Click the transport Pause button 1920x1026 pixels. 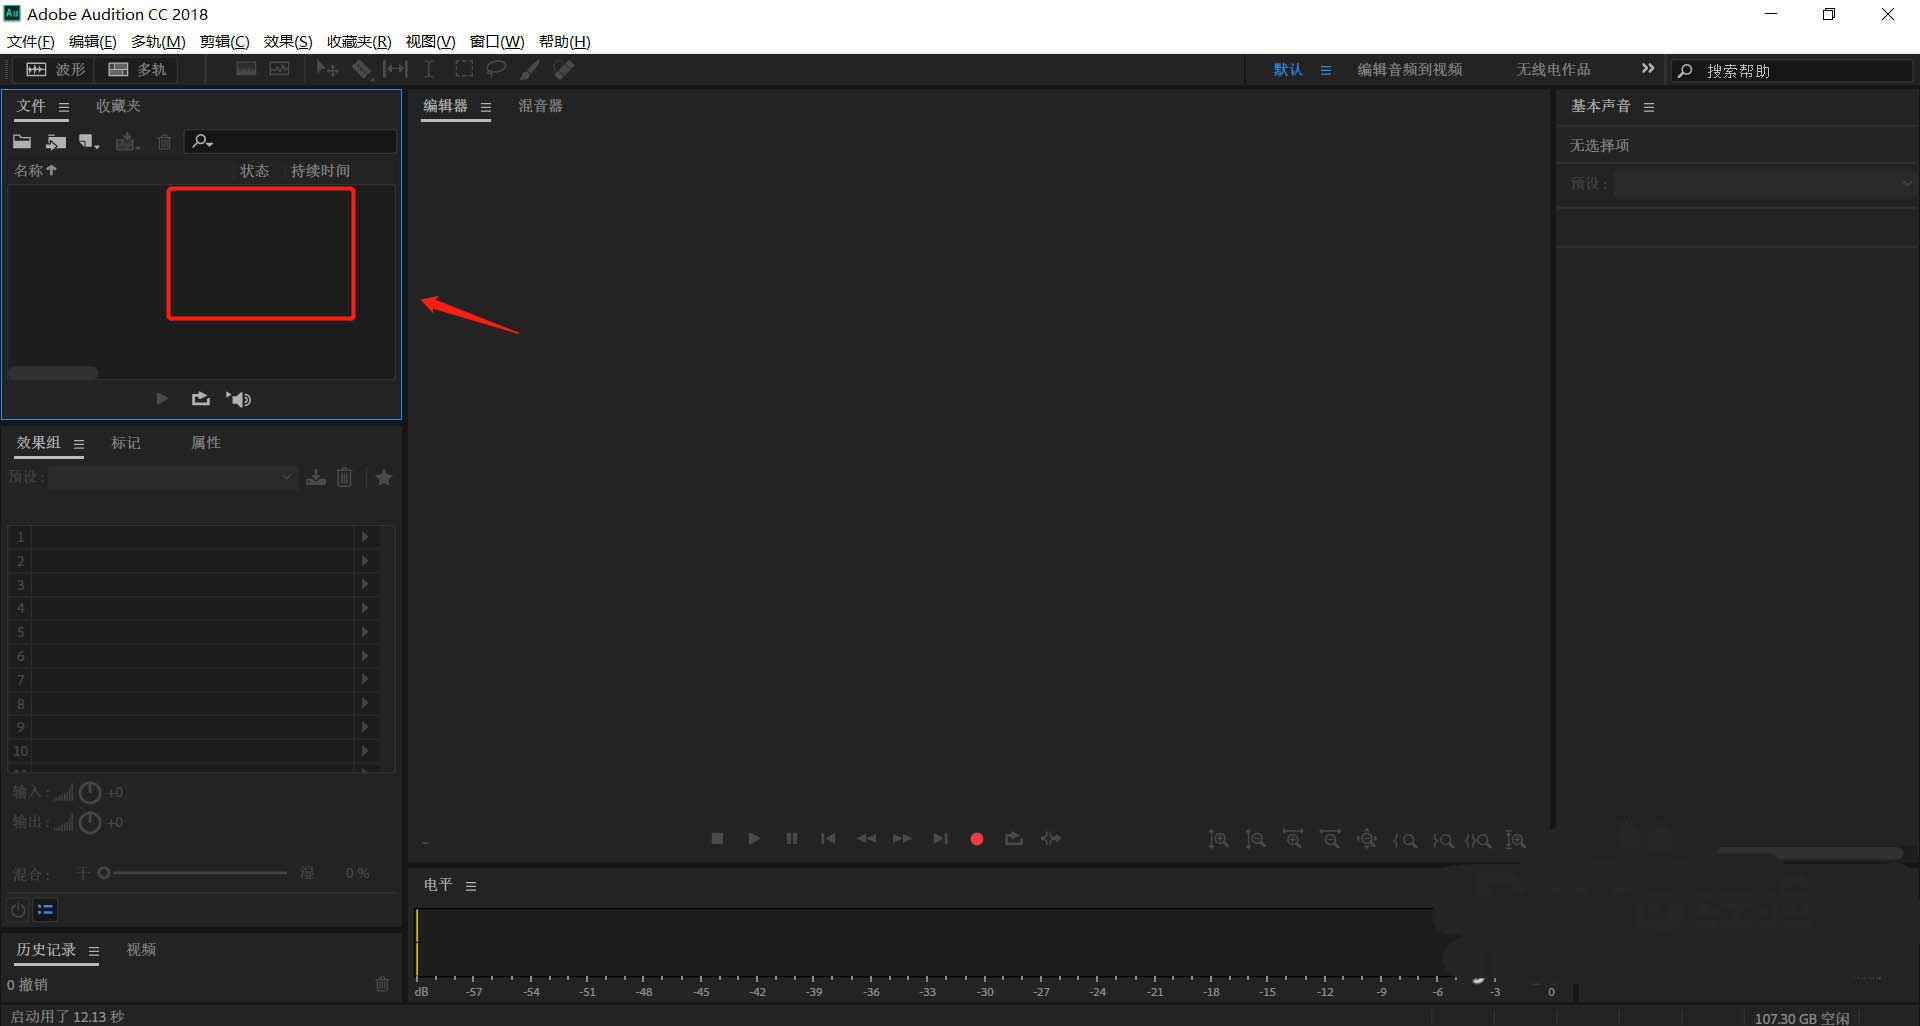coord(792,839)
